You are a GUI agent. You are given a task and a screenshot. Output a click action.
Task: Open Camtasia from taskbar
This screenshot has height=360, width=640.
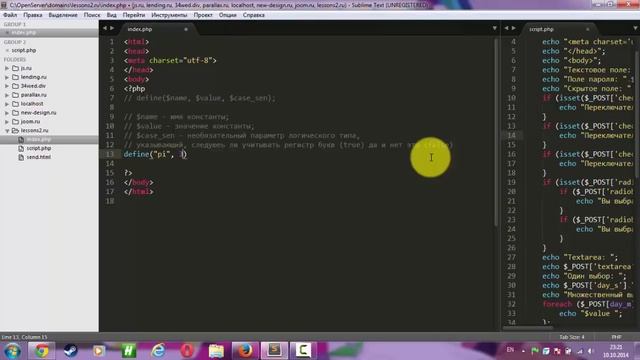[x=303, y=351]
